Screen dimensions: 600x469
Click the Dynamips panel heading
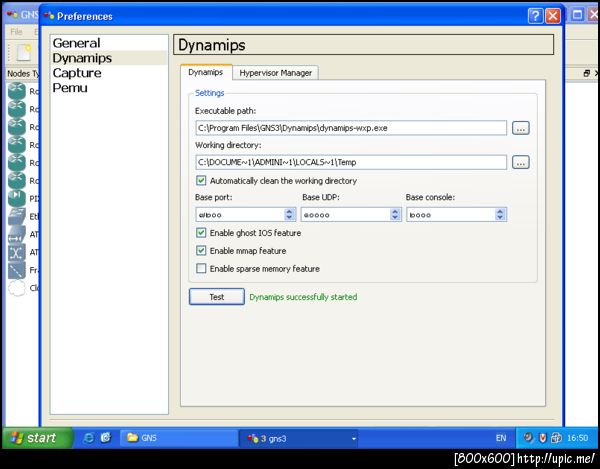(363, 45)
